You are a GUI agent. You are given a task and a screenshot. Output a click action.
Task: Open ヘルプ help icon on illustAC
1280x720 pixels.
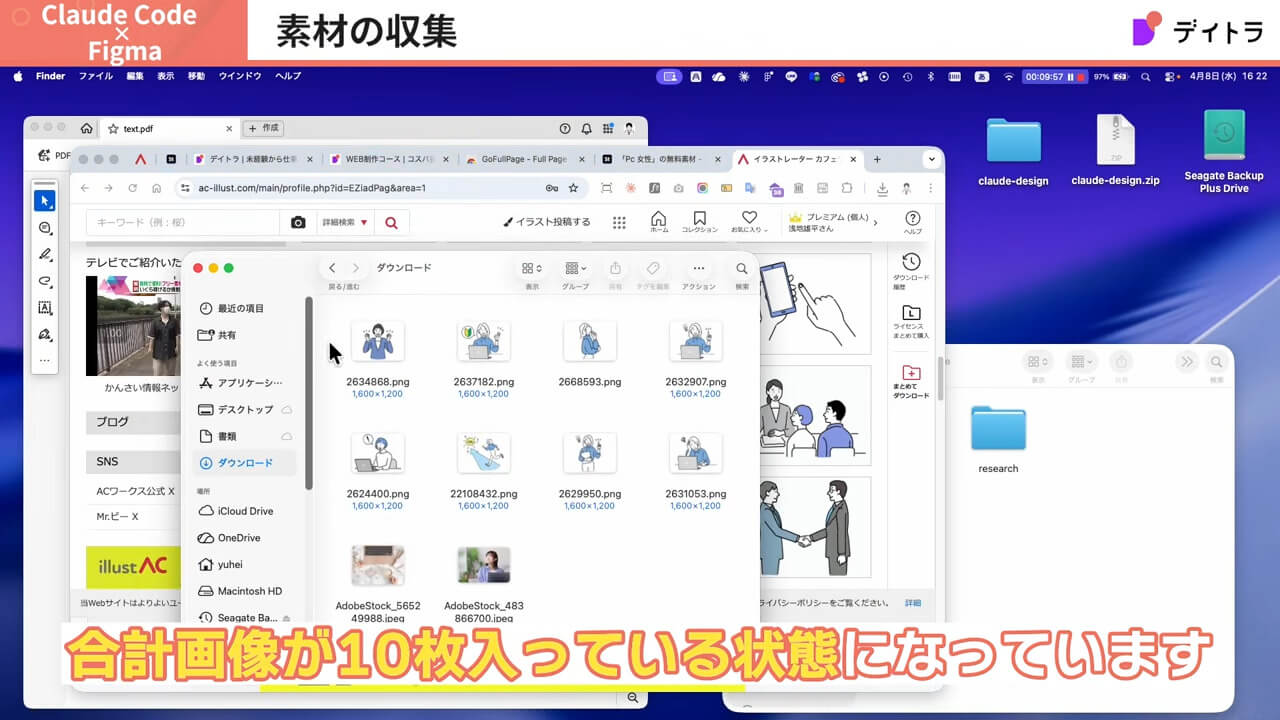click(x=913, y=222)
